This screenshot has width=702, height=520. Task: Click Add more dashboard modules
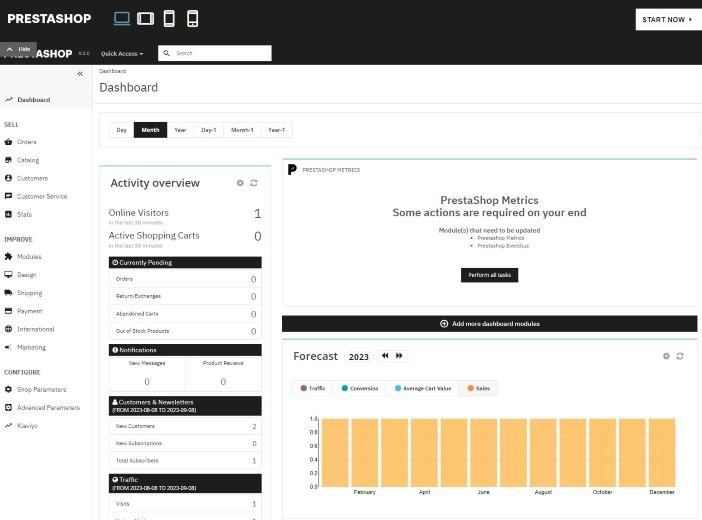[489, 324]
